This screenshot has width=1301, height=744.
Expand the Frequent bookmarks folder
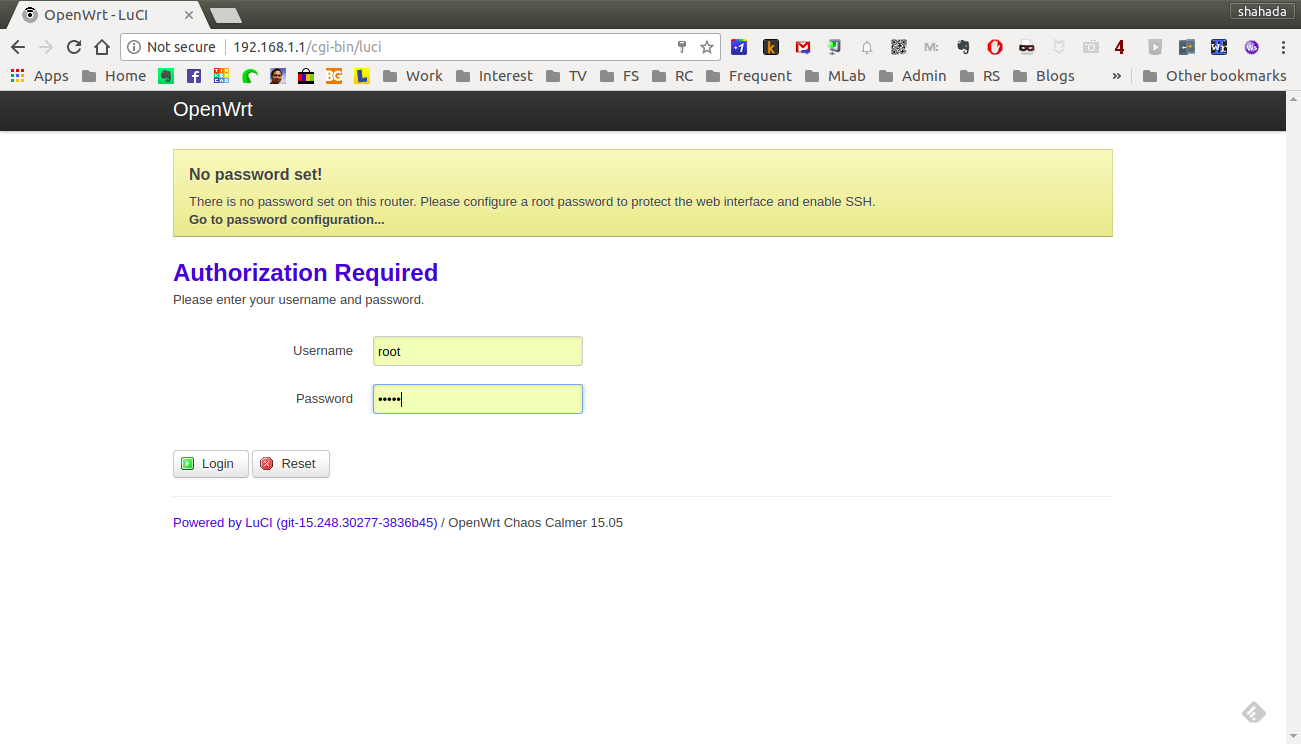(x=748, y=76)
